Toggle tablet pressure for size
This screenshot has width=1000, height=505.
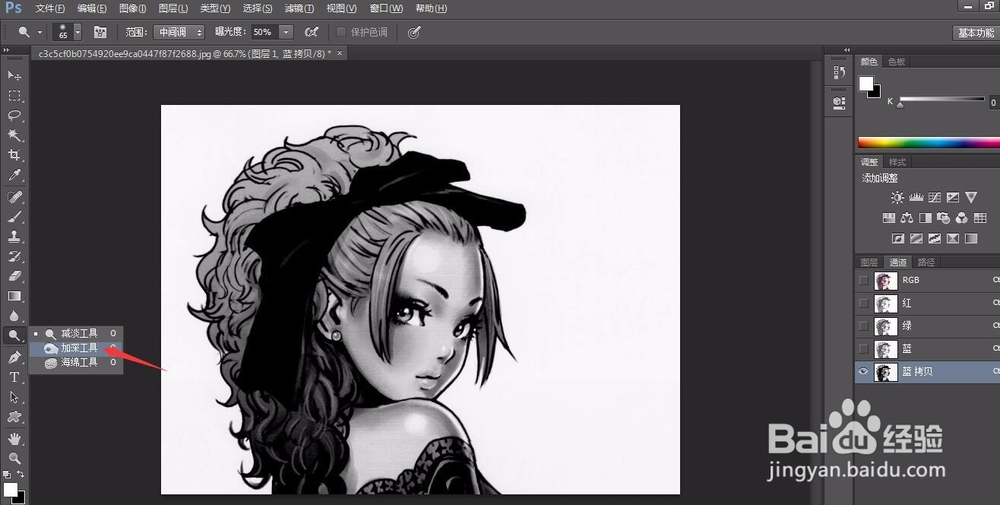tap(414, 32)
